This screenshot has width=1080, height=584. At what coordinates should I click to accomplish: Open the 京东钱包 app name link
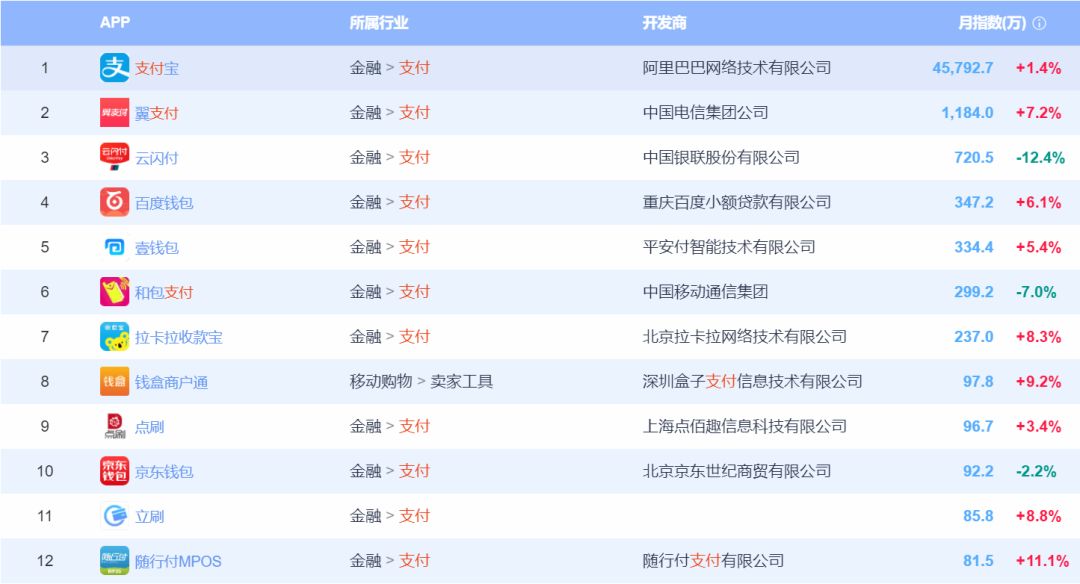pyautogui.click(x=164, y=472)
